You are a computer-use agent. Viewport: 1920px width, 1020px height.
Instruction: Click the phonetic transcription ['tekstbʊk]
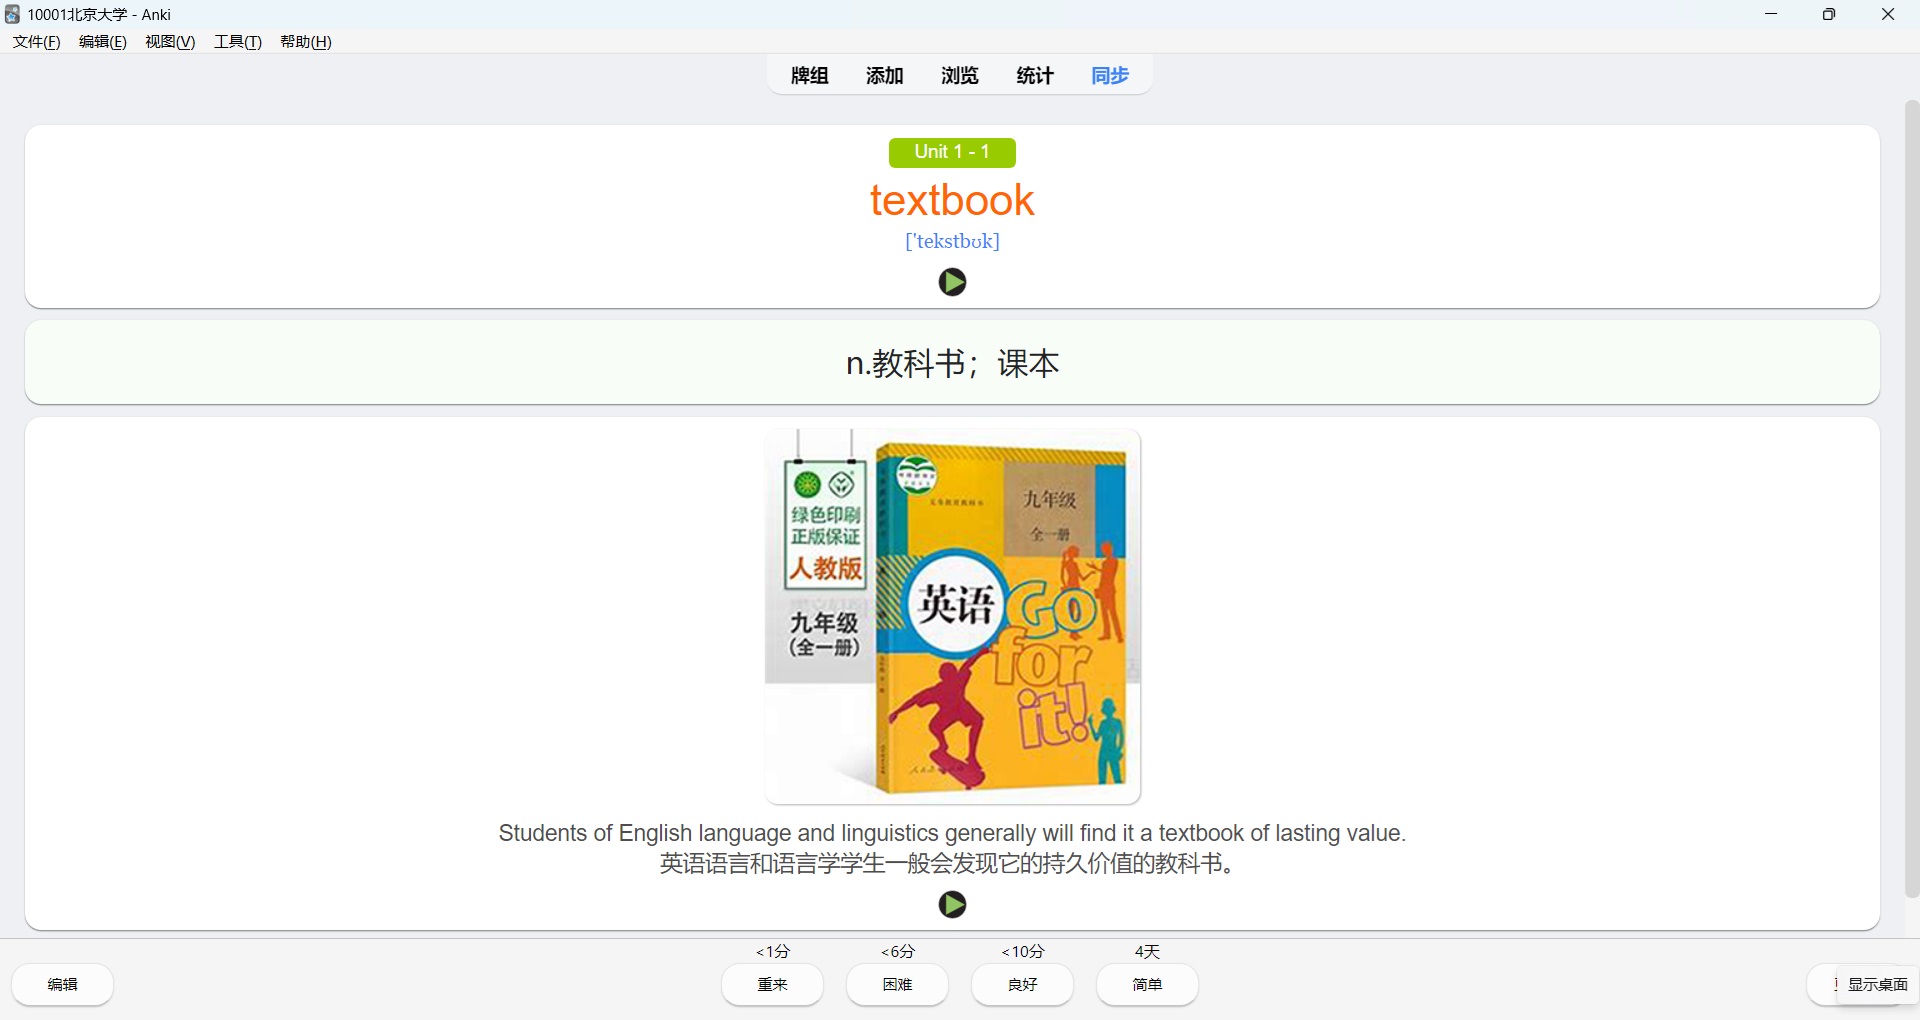(x=952, y=241)
